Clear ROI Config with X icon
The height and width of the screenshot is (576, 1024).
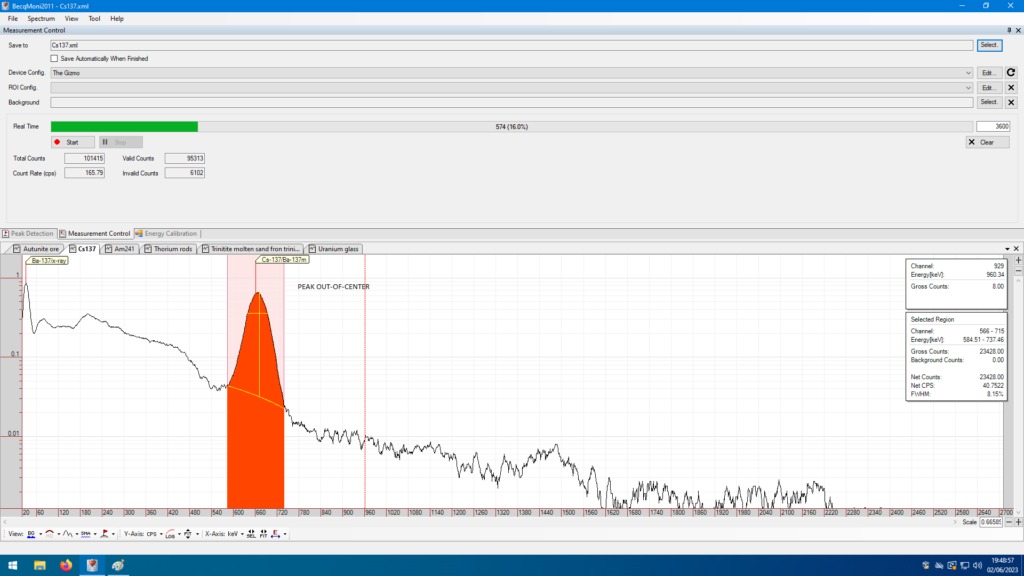click(1011, 88)
